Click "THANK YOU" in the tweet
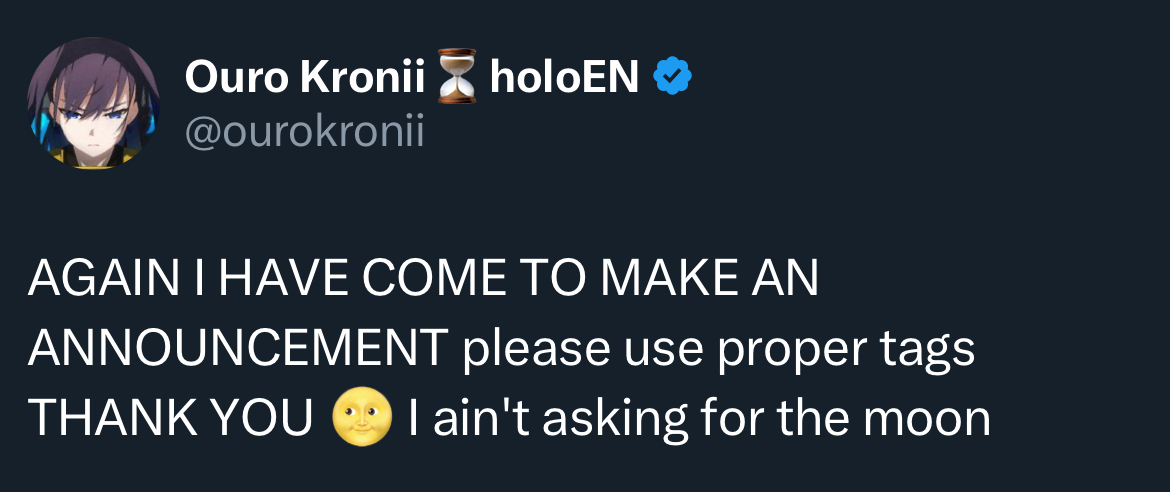 170,420
